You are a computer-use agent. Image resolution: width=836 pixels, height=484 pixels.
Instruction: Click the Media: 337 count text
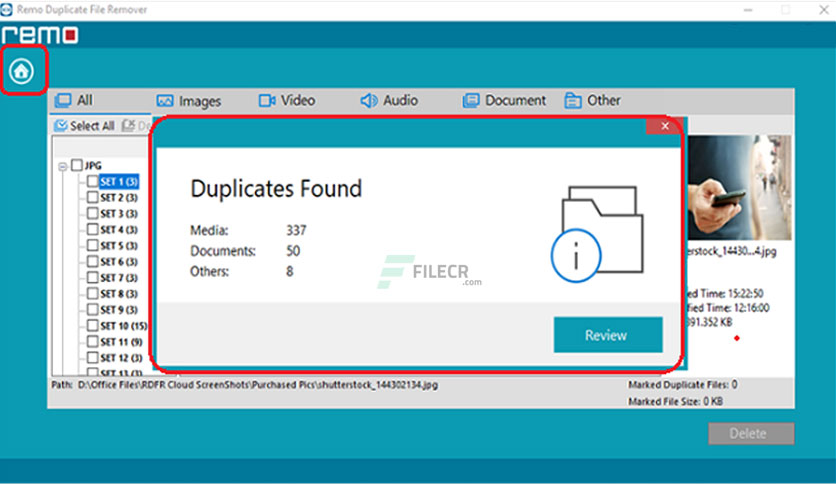click(248, 230)
